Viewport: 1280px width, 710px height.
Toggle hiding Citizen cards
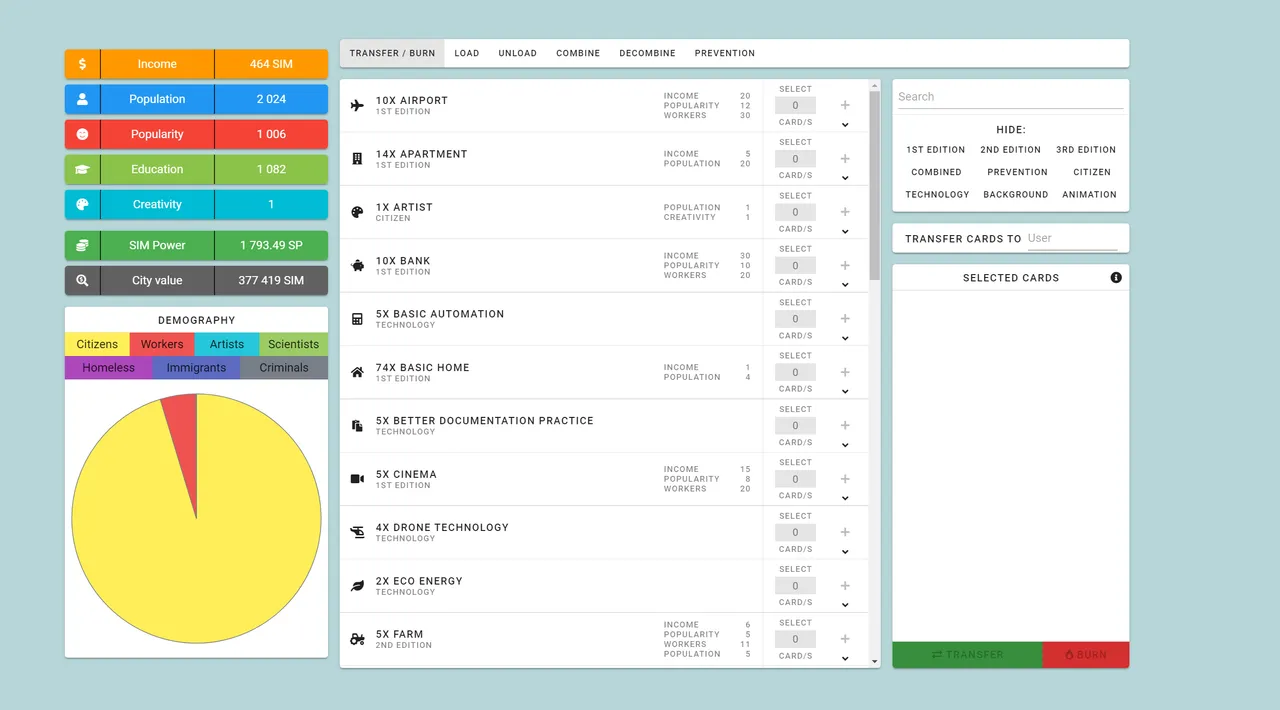[1092, 172]
